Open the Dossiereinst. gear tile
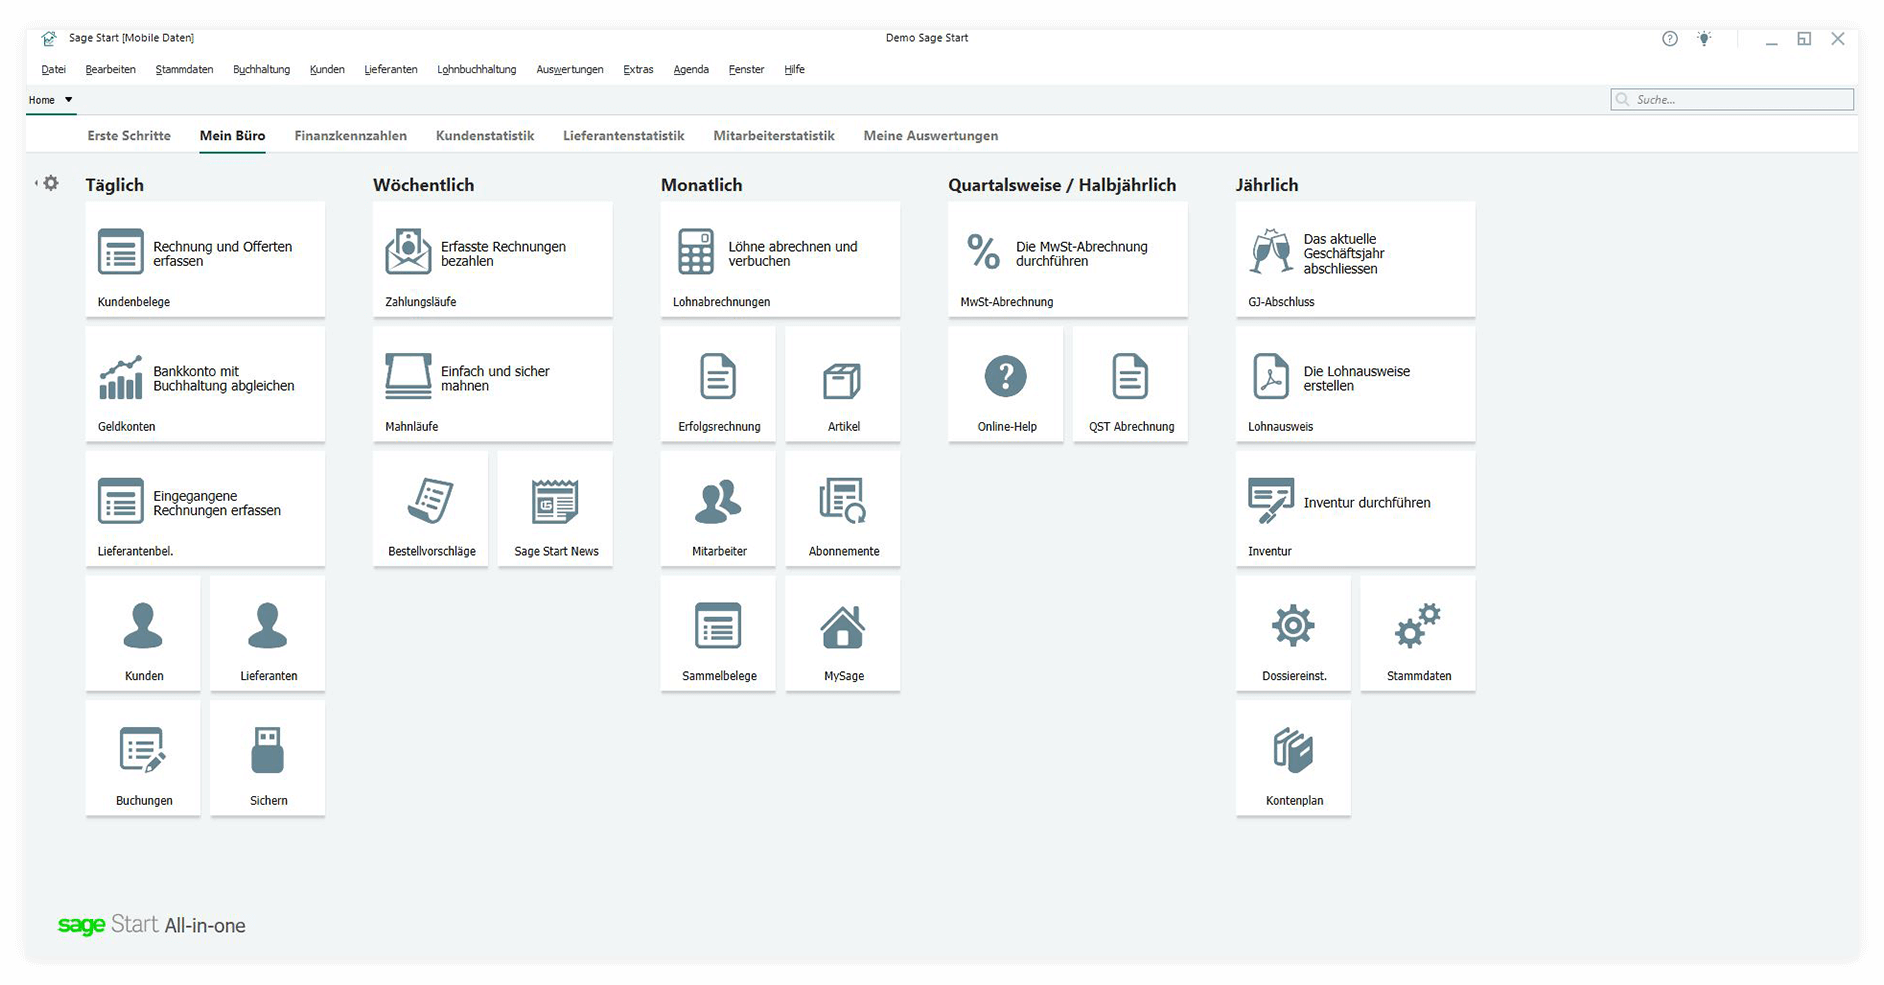The height and width of the screenshot is (985, 1884). pyautogui.click(x=1293, y=633)
